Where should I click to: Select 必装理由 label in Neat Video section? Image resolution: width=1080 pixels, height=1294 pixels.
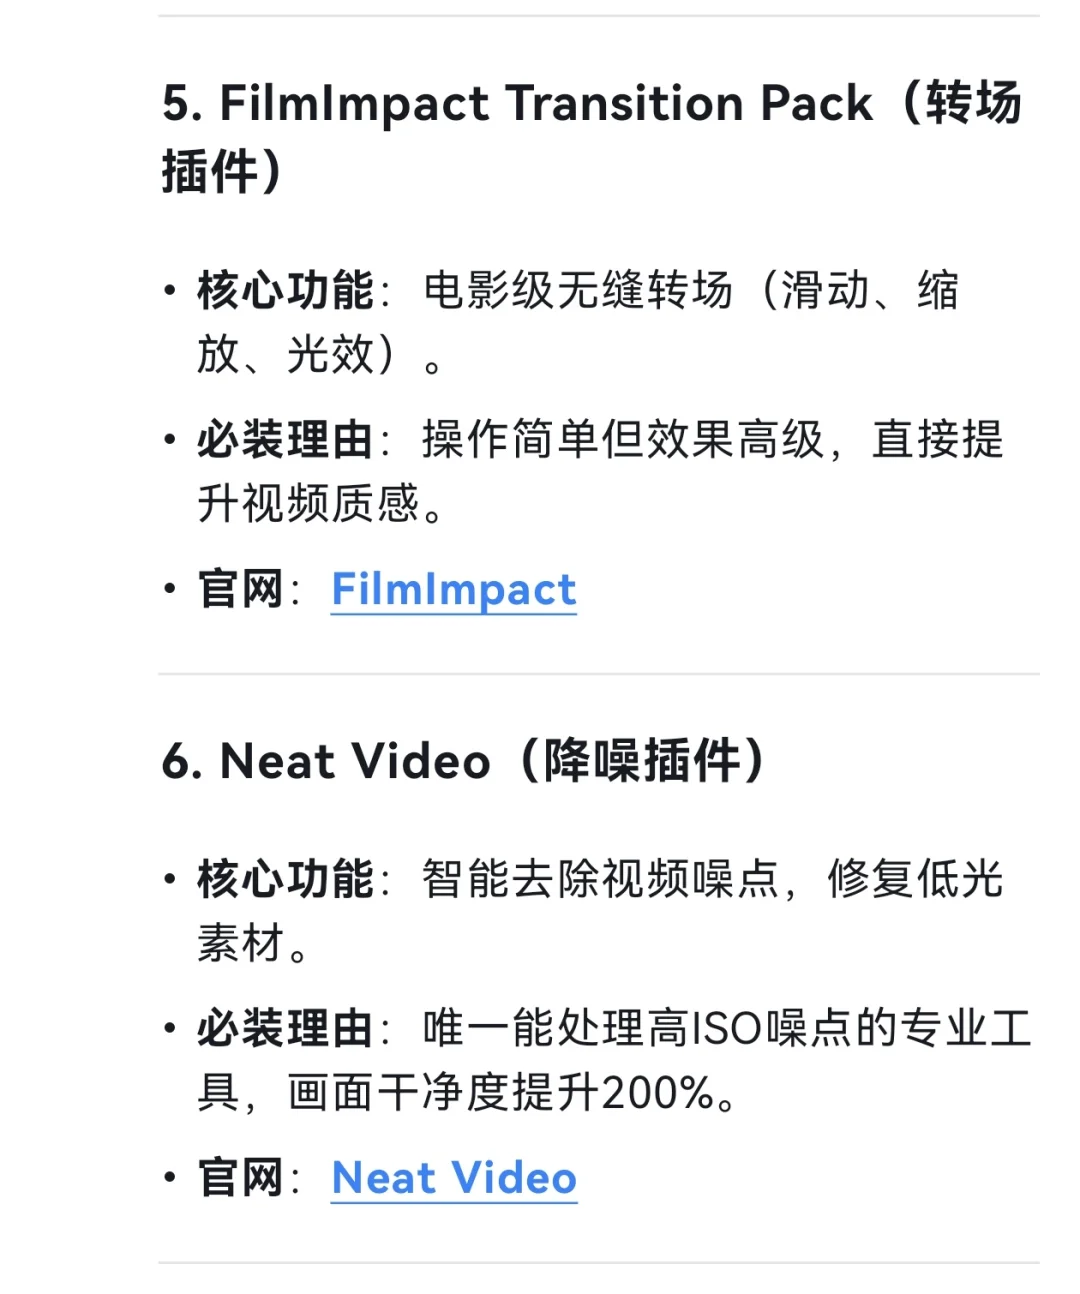tap(285, 1028)
